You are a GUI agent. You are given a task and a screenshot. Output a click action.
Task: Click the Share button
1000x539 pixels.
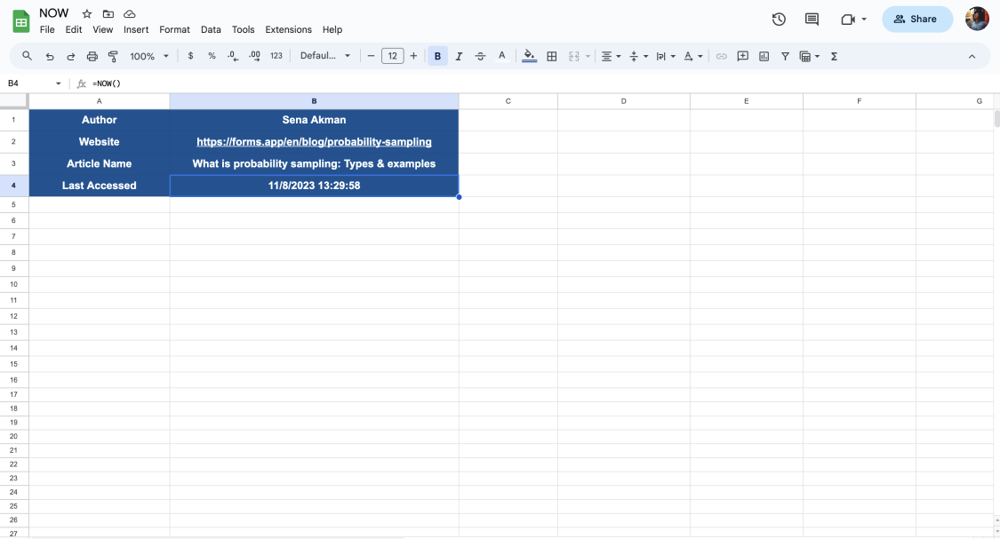[x=917, y=19]
